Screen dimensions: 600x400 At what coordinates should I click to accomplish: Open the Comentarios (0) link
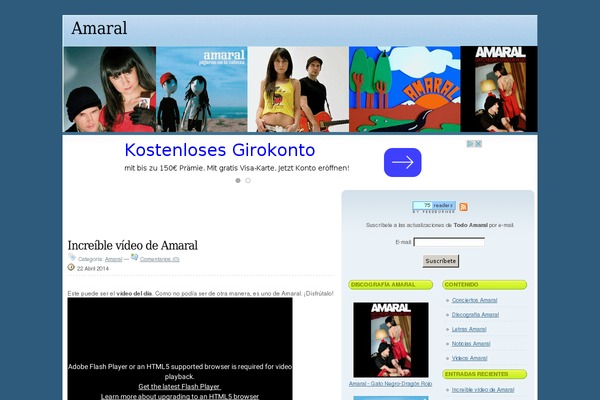[x=160, y=259]
